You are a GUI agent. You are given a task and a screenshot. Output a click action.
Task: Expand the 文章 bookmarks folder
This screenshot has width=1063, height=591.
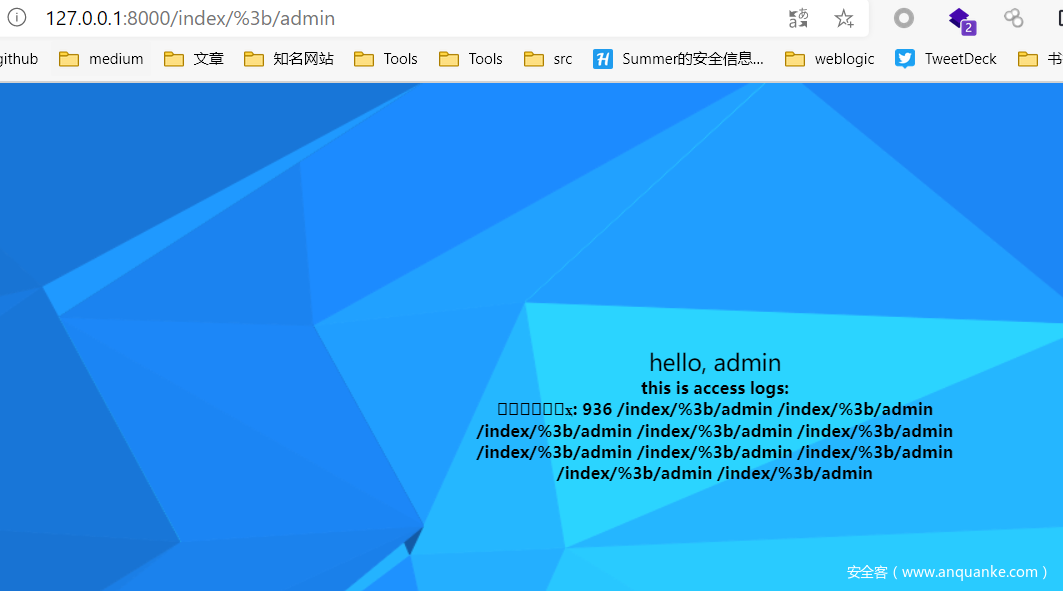point(194,59)
